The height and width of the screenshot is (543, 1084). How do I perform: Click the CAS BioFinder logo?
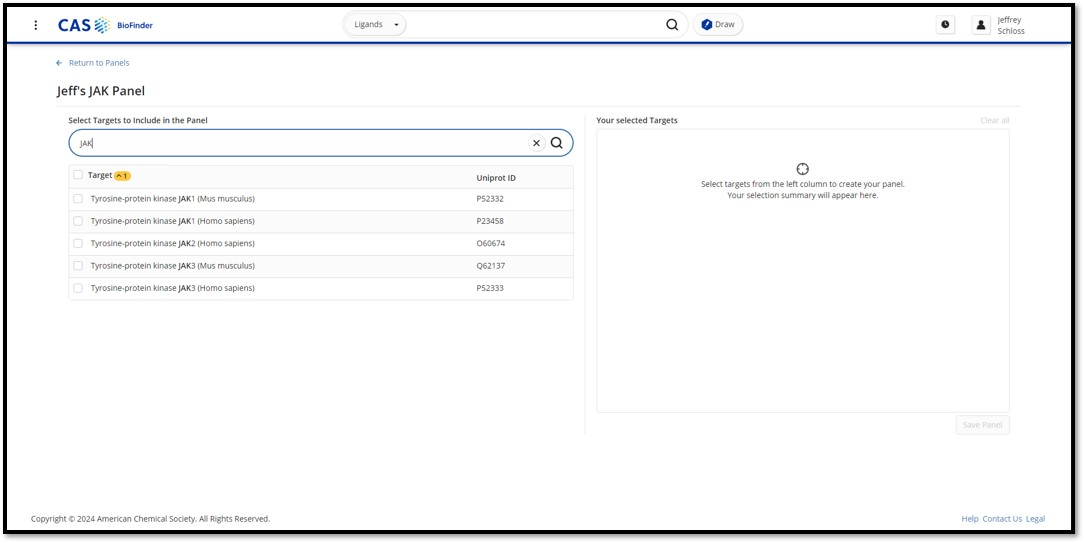pyautogui.click(x=106, y=25)
